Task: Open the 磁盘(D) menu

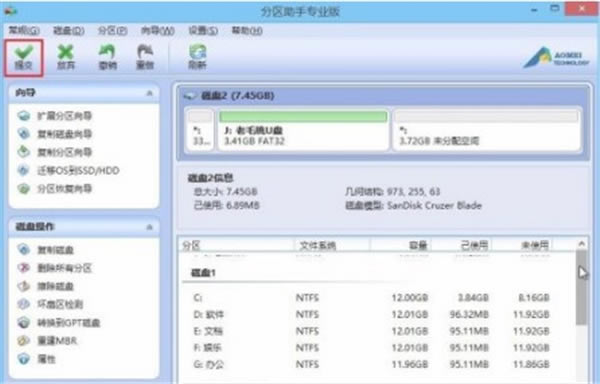Action: pos(68,30)
